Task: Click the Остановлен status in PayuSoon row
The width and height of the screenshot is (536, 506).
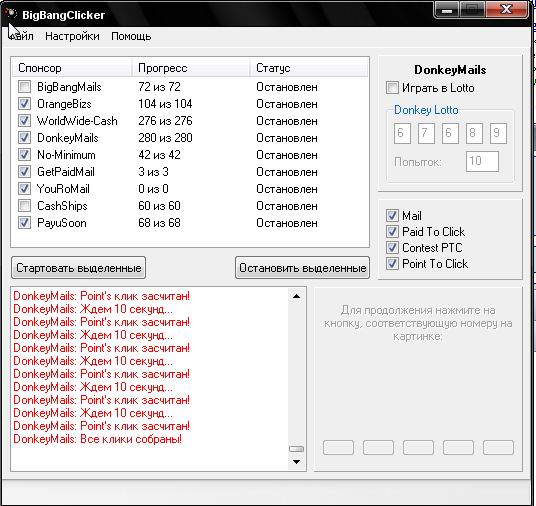Action: 287,223
